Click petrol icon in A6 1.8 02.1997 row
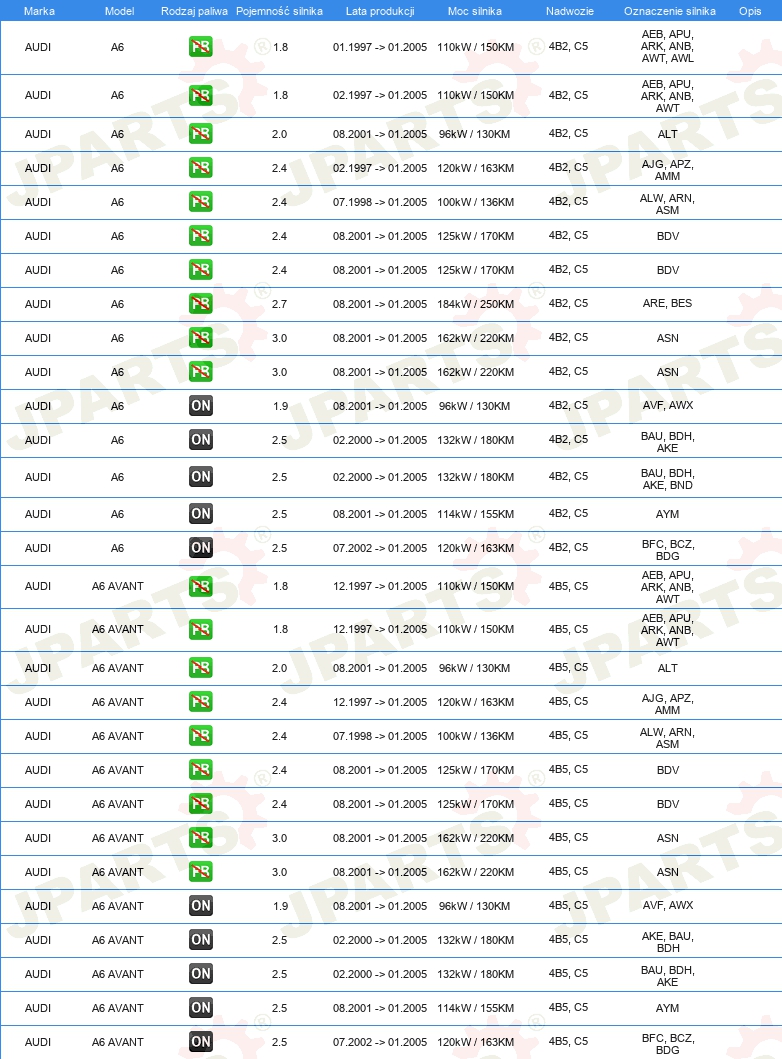Screen dimensions: 782x1059 (x=201, y=95)
